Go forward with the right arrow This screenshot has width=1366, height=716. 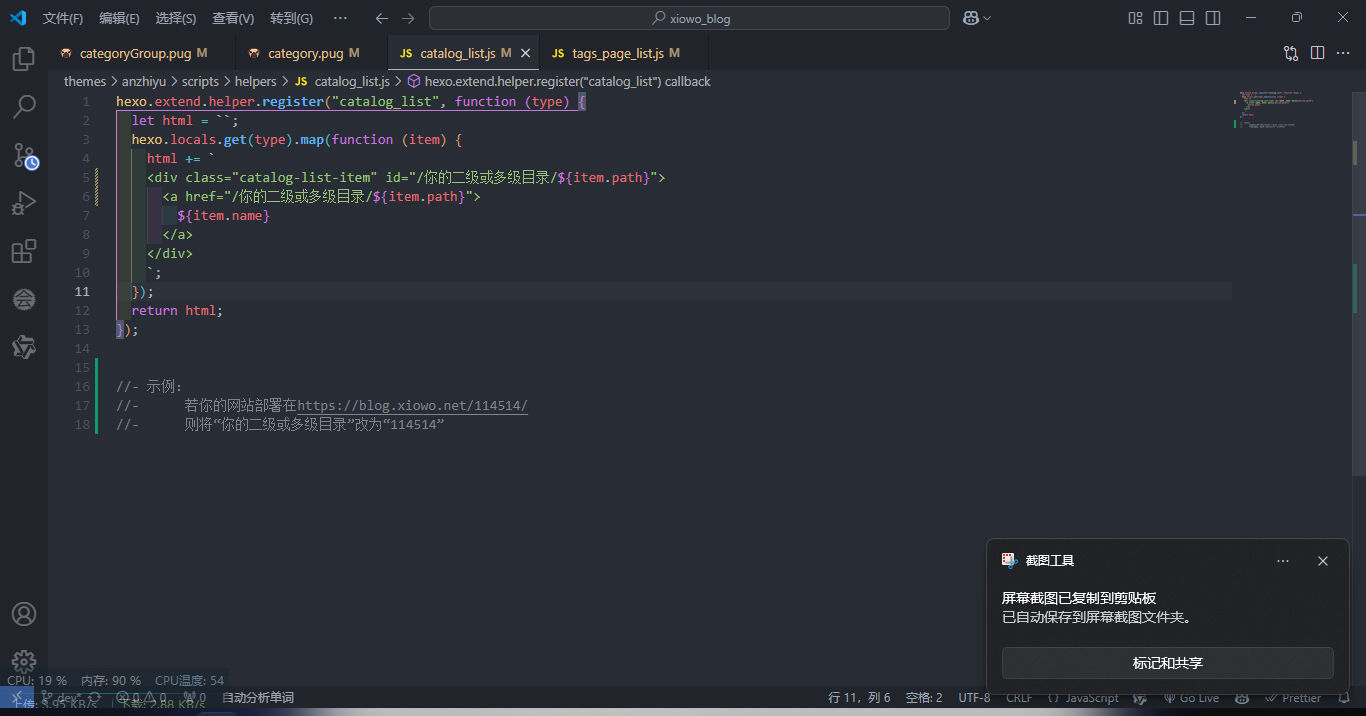click(407, 18)
